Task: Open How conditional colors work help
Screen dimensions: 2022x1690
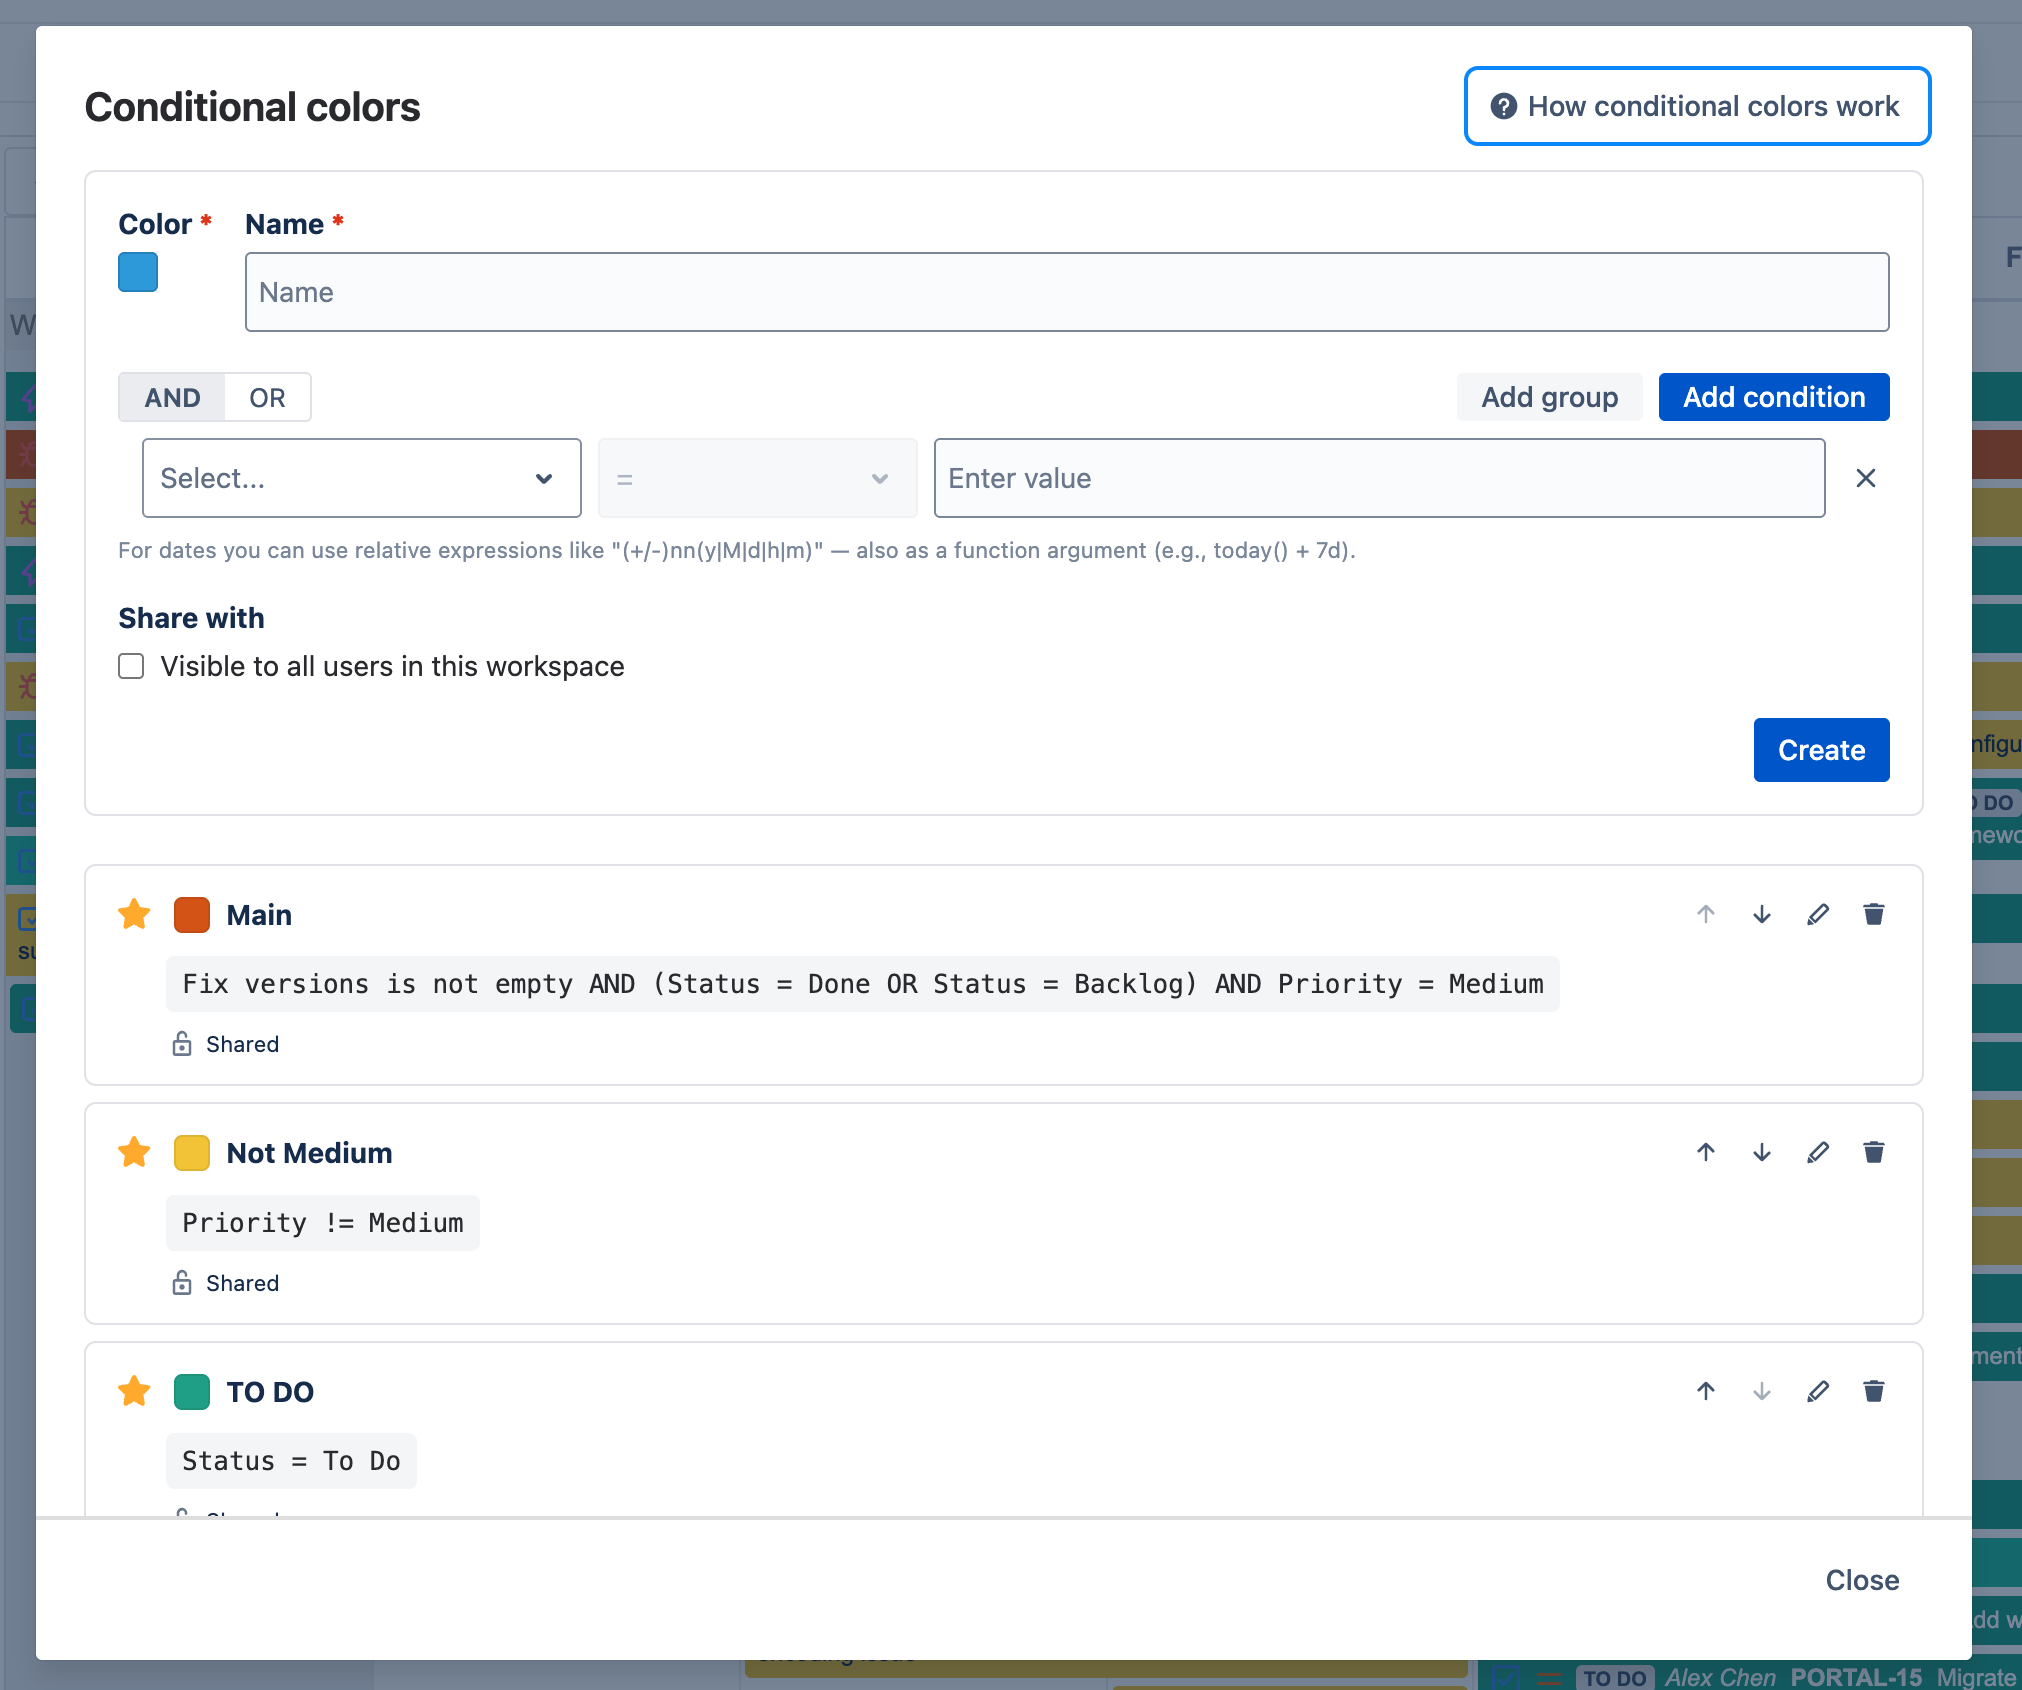Action: [x=1697, y=106]
